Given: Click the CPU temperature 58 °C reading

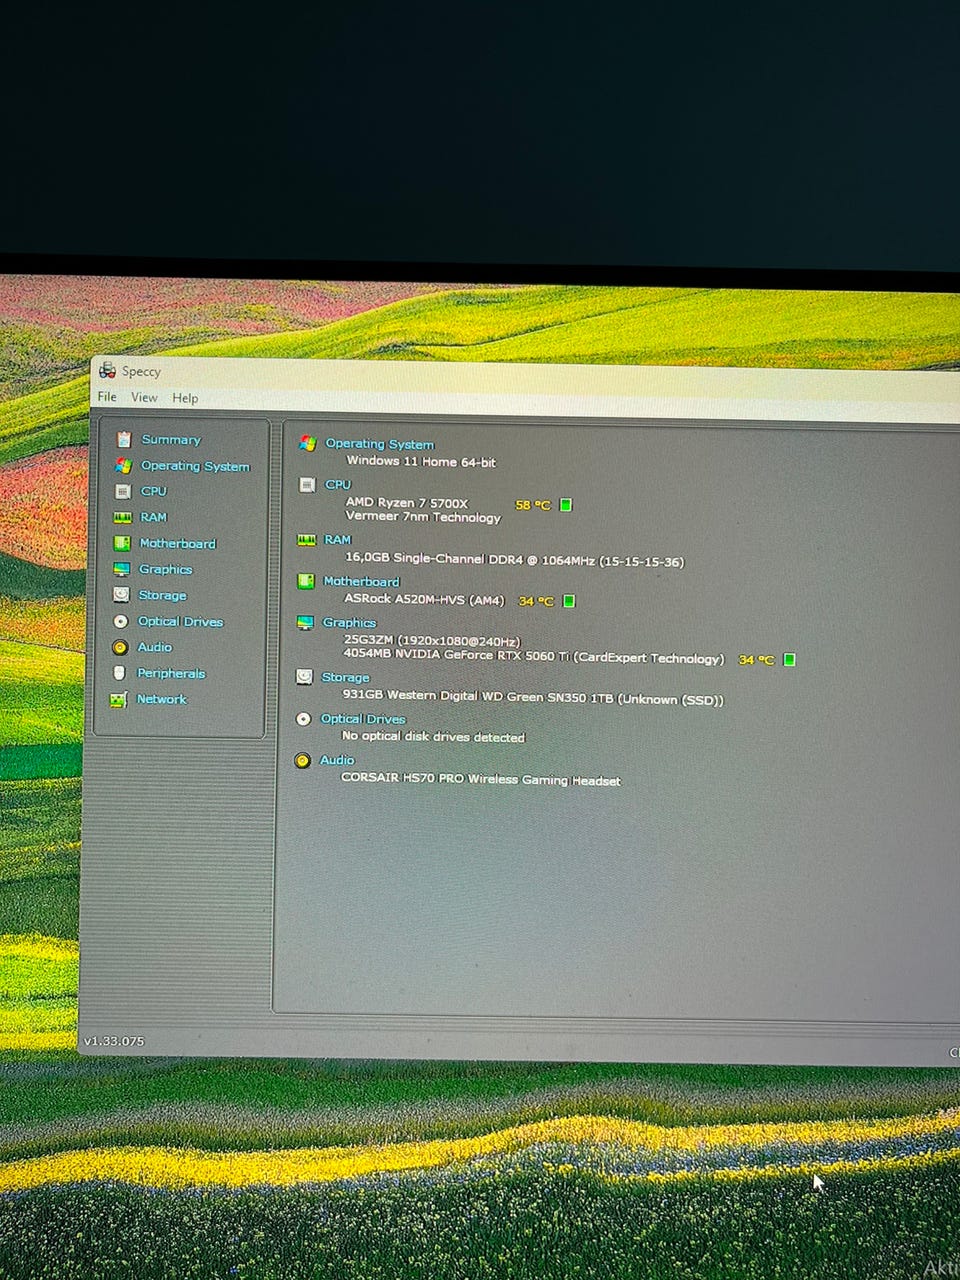Looking at the screenshot, I should 533,505.
